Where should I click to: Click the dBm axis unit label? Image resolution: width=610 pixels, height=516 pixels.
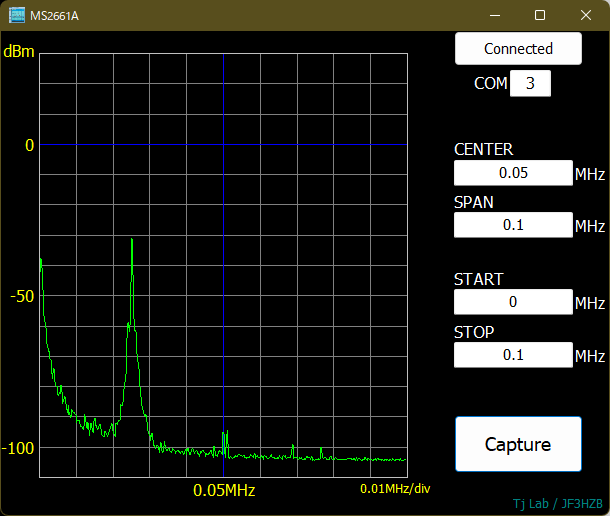coord(20,51)
